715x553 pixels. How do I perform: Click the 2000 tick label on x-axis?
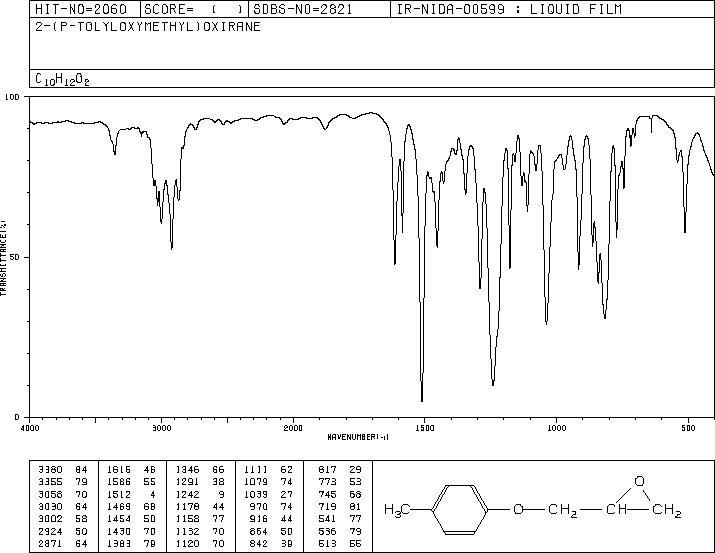(x=293, y=428)
